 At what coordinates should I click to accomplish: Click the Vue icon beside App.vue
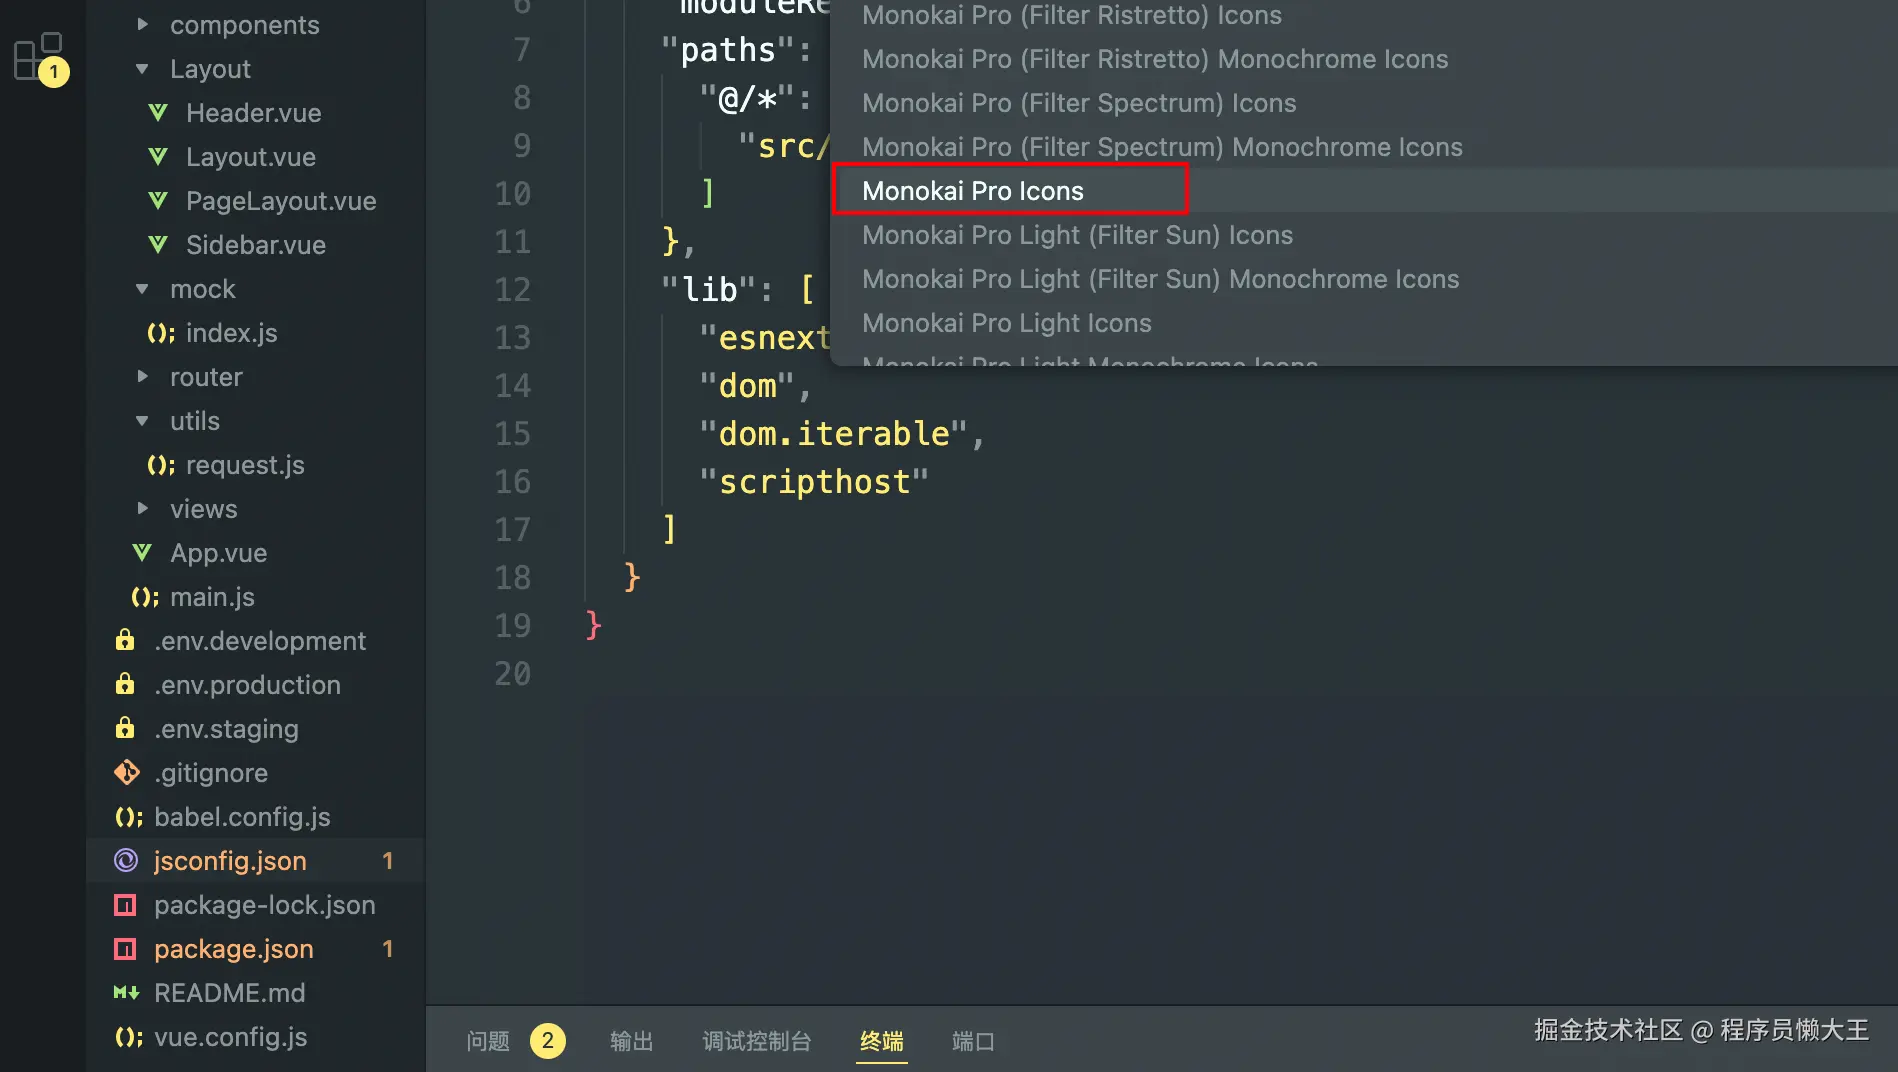click(142, 553)
